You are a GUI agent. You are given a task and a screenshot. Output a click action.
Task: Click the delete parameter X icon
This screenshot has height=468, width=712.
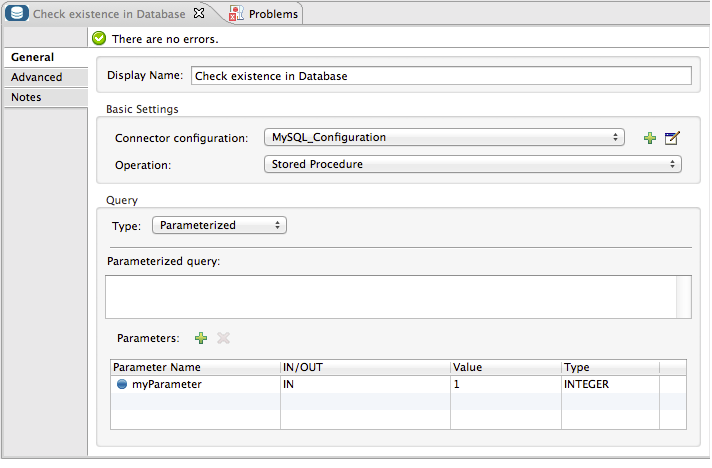coord(223,338)
